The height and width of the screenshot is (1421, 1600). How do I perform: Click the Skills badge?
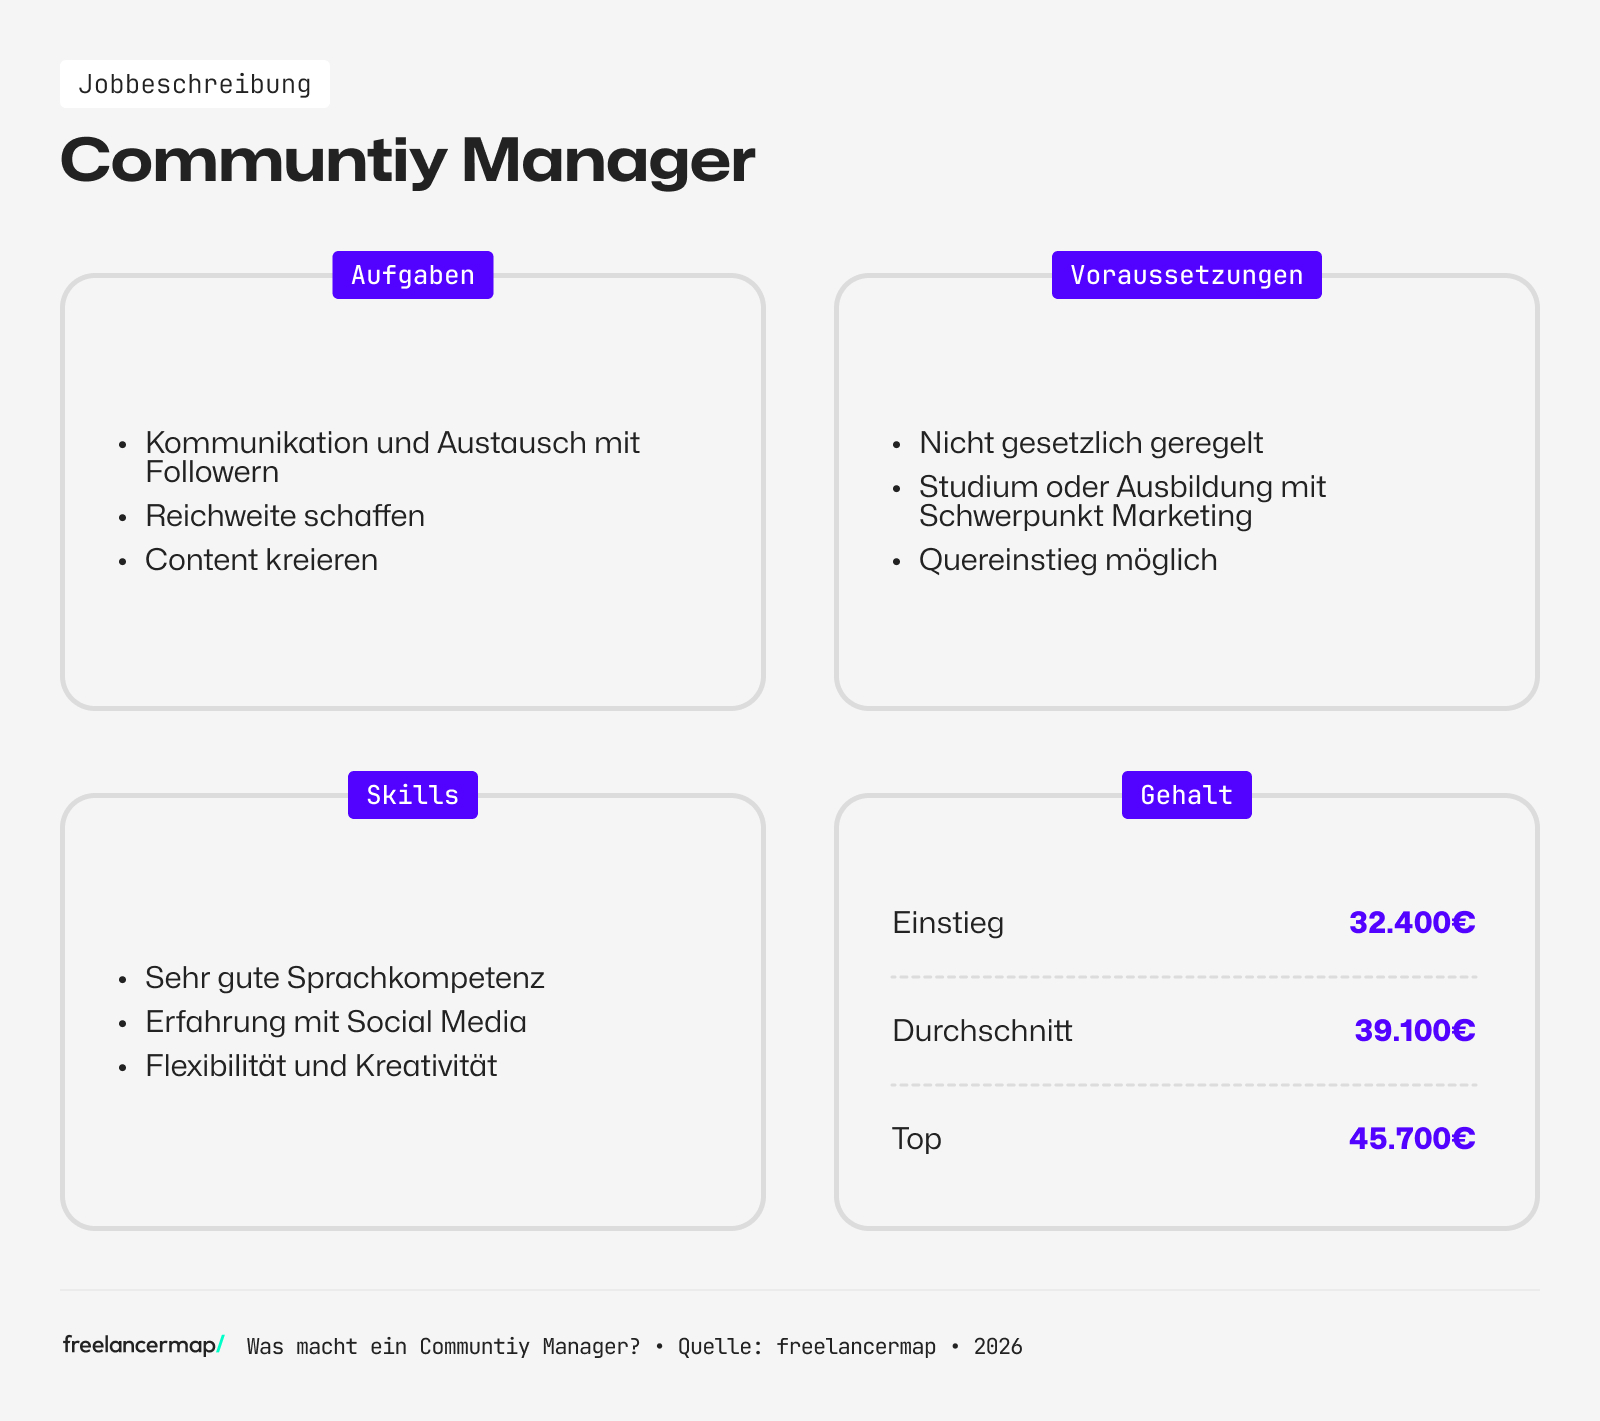(x=412, y=794)
